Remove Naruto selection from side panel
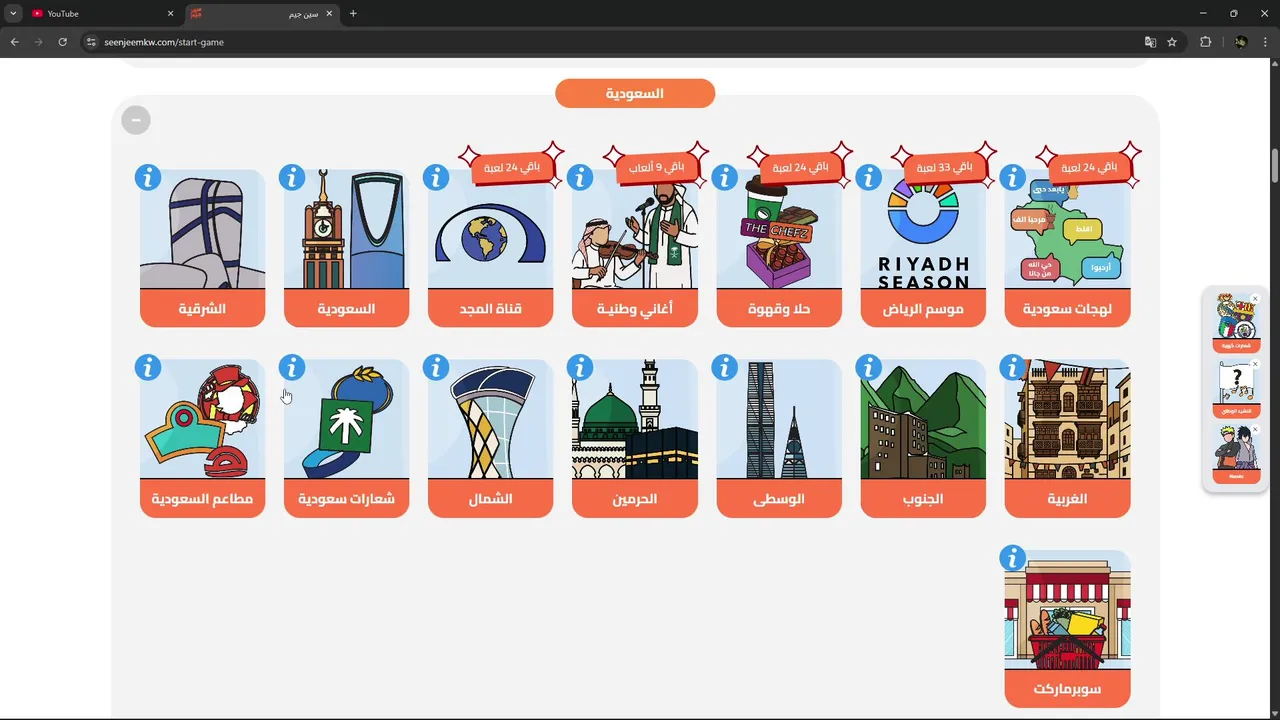 click(1256, 430)
